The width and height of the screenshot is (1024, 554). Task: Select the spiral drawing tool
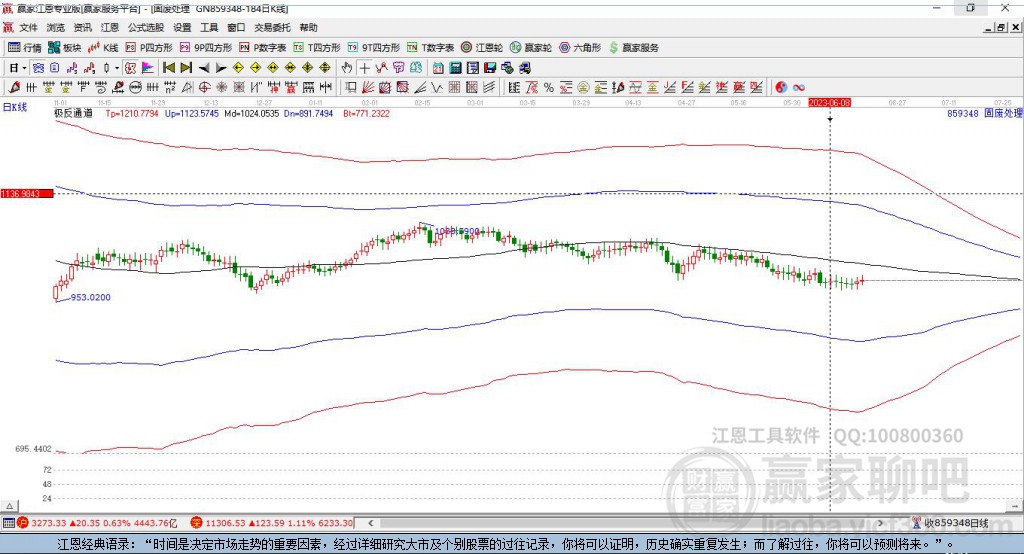coord(101,88)
